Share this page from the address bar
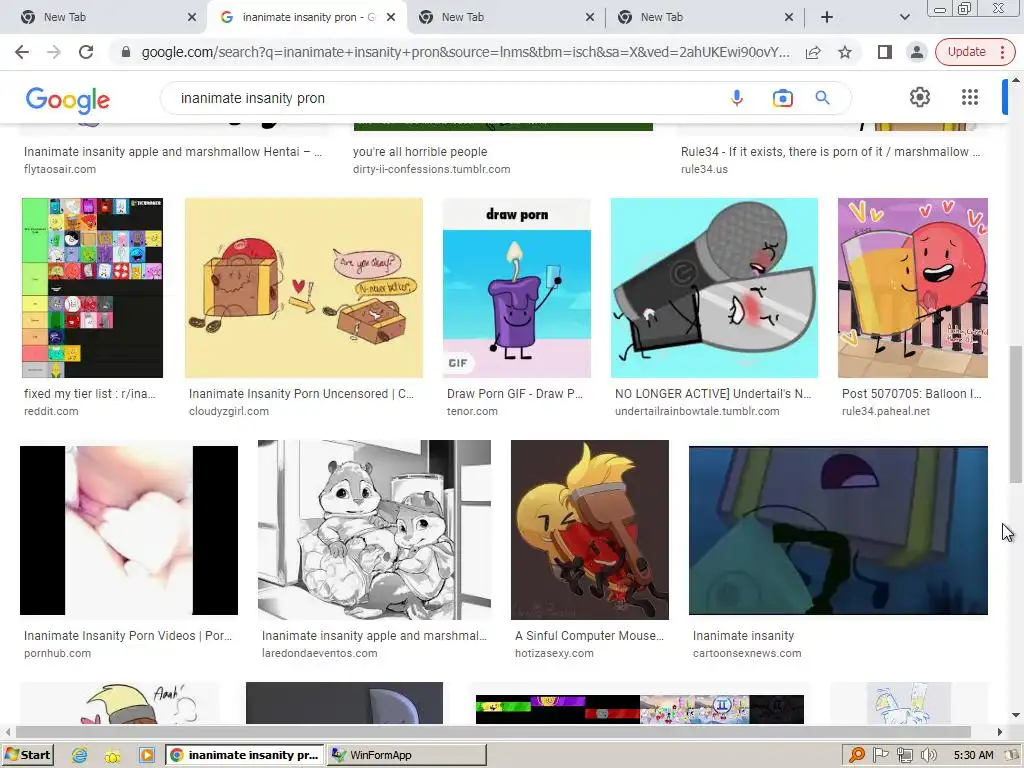 pos(813,52)
